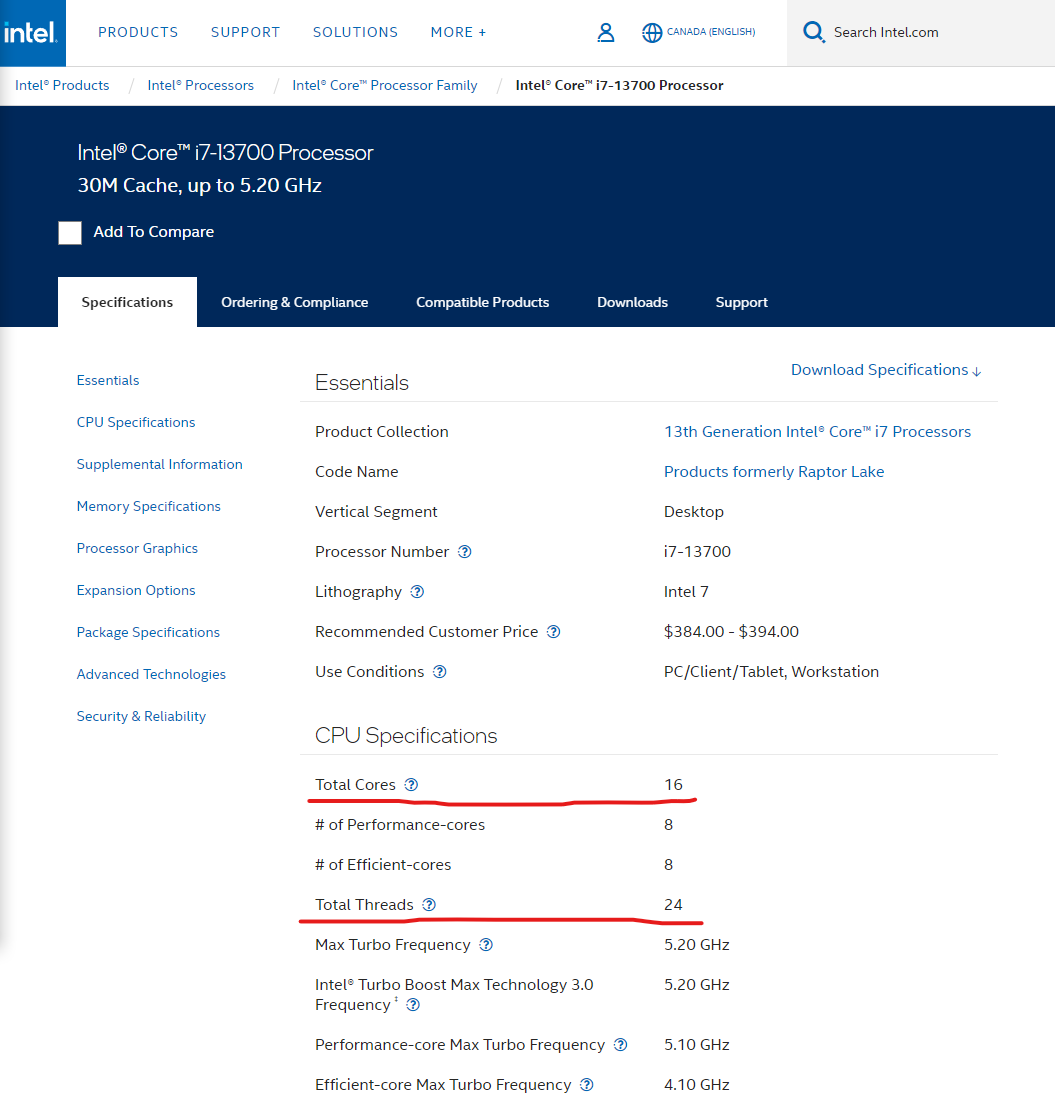The width and height of the screenshot is (1055, 1095).
Task: Open the PRODUCTS menu
Action: click(138, 32)
